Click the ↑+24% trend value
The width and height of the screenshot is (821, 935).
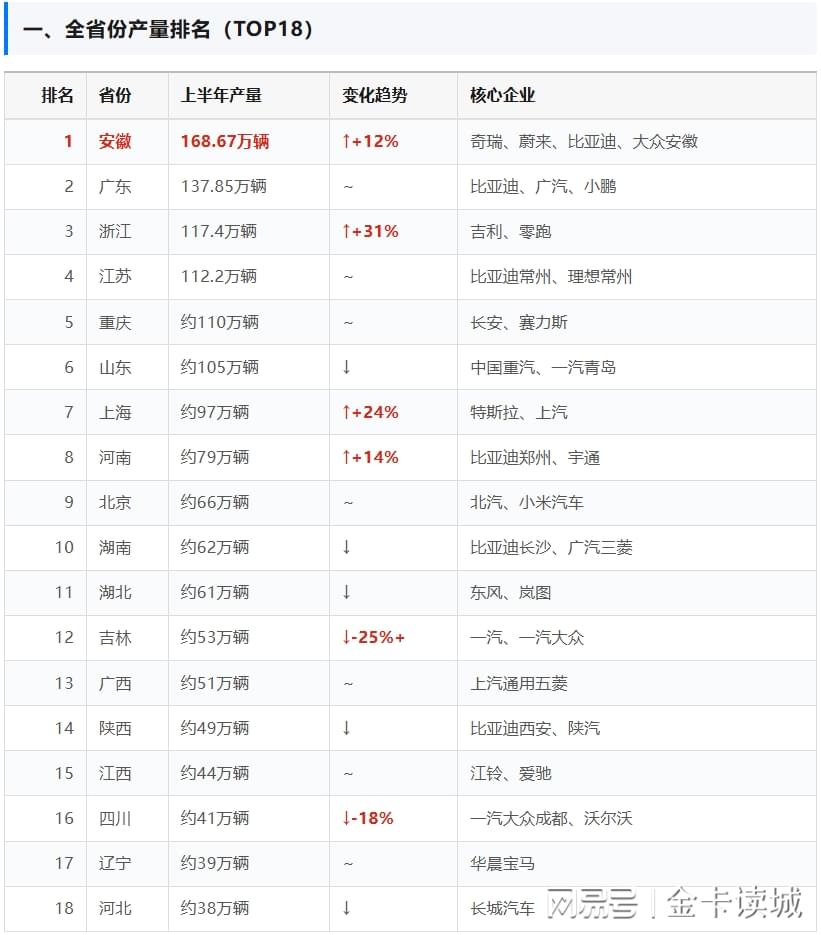(370, 412)
